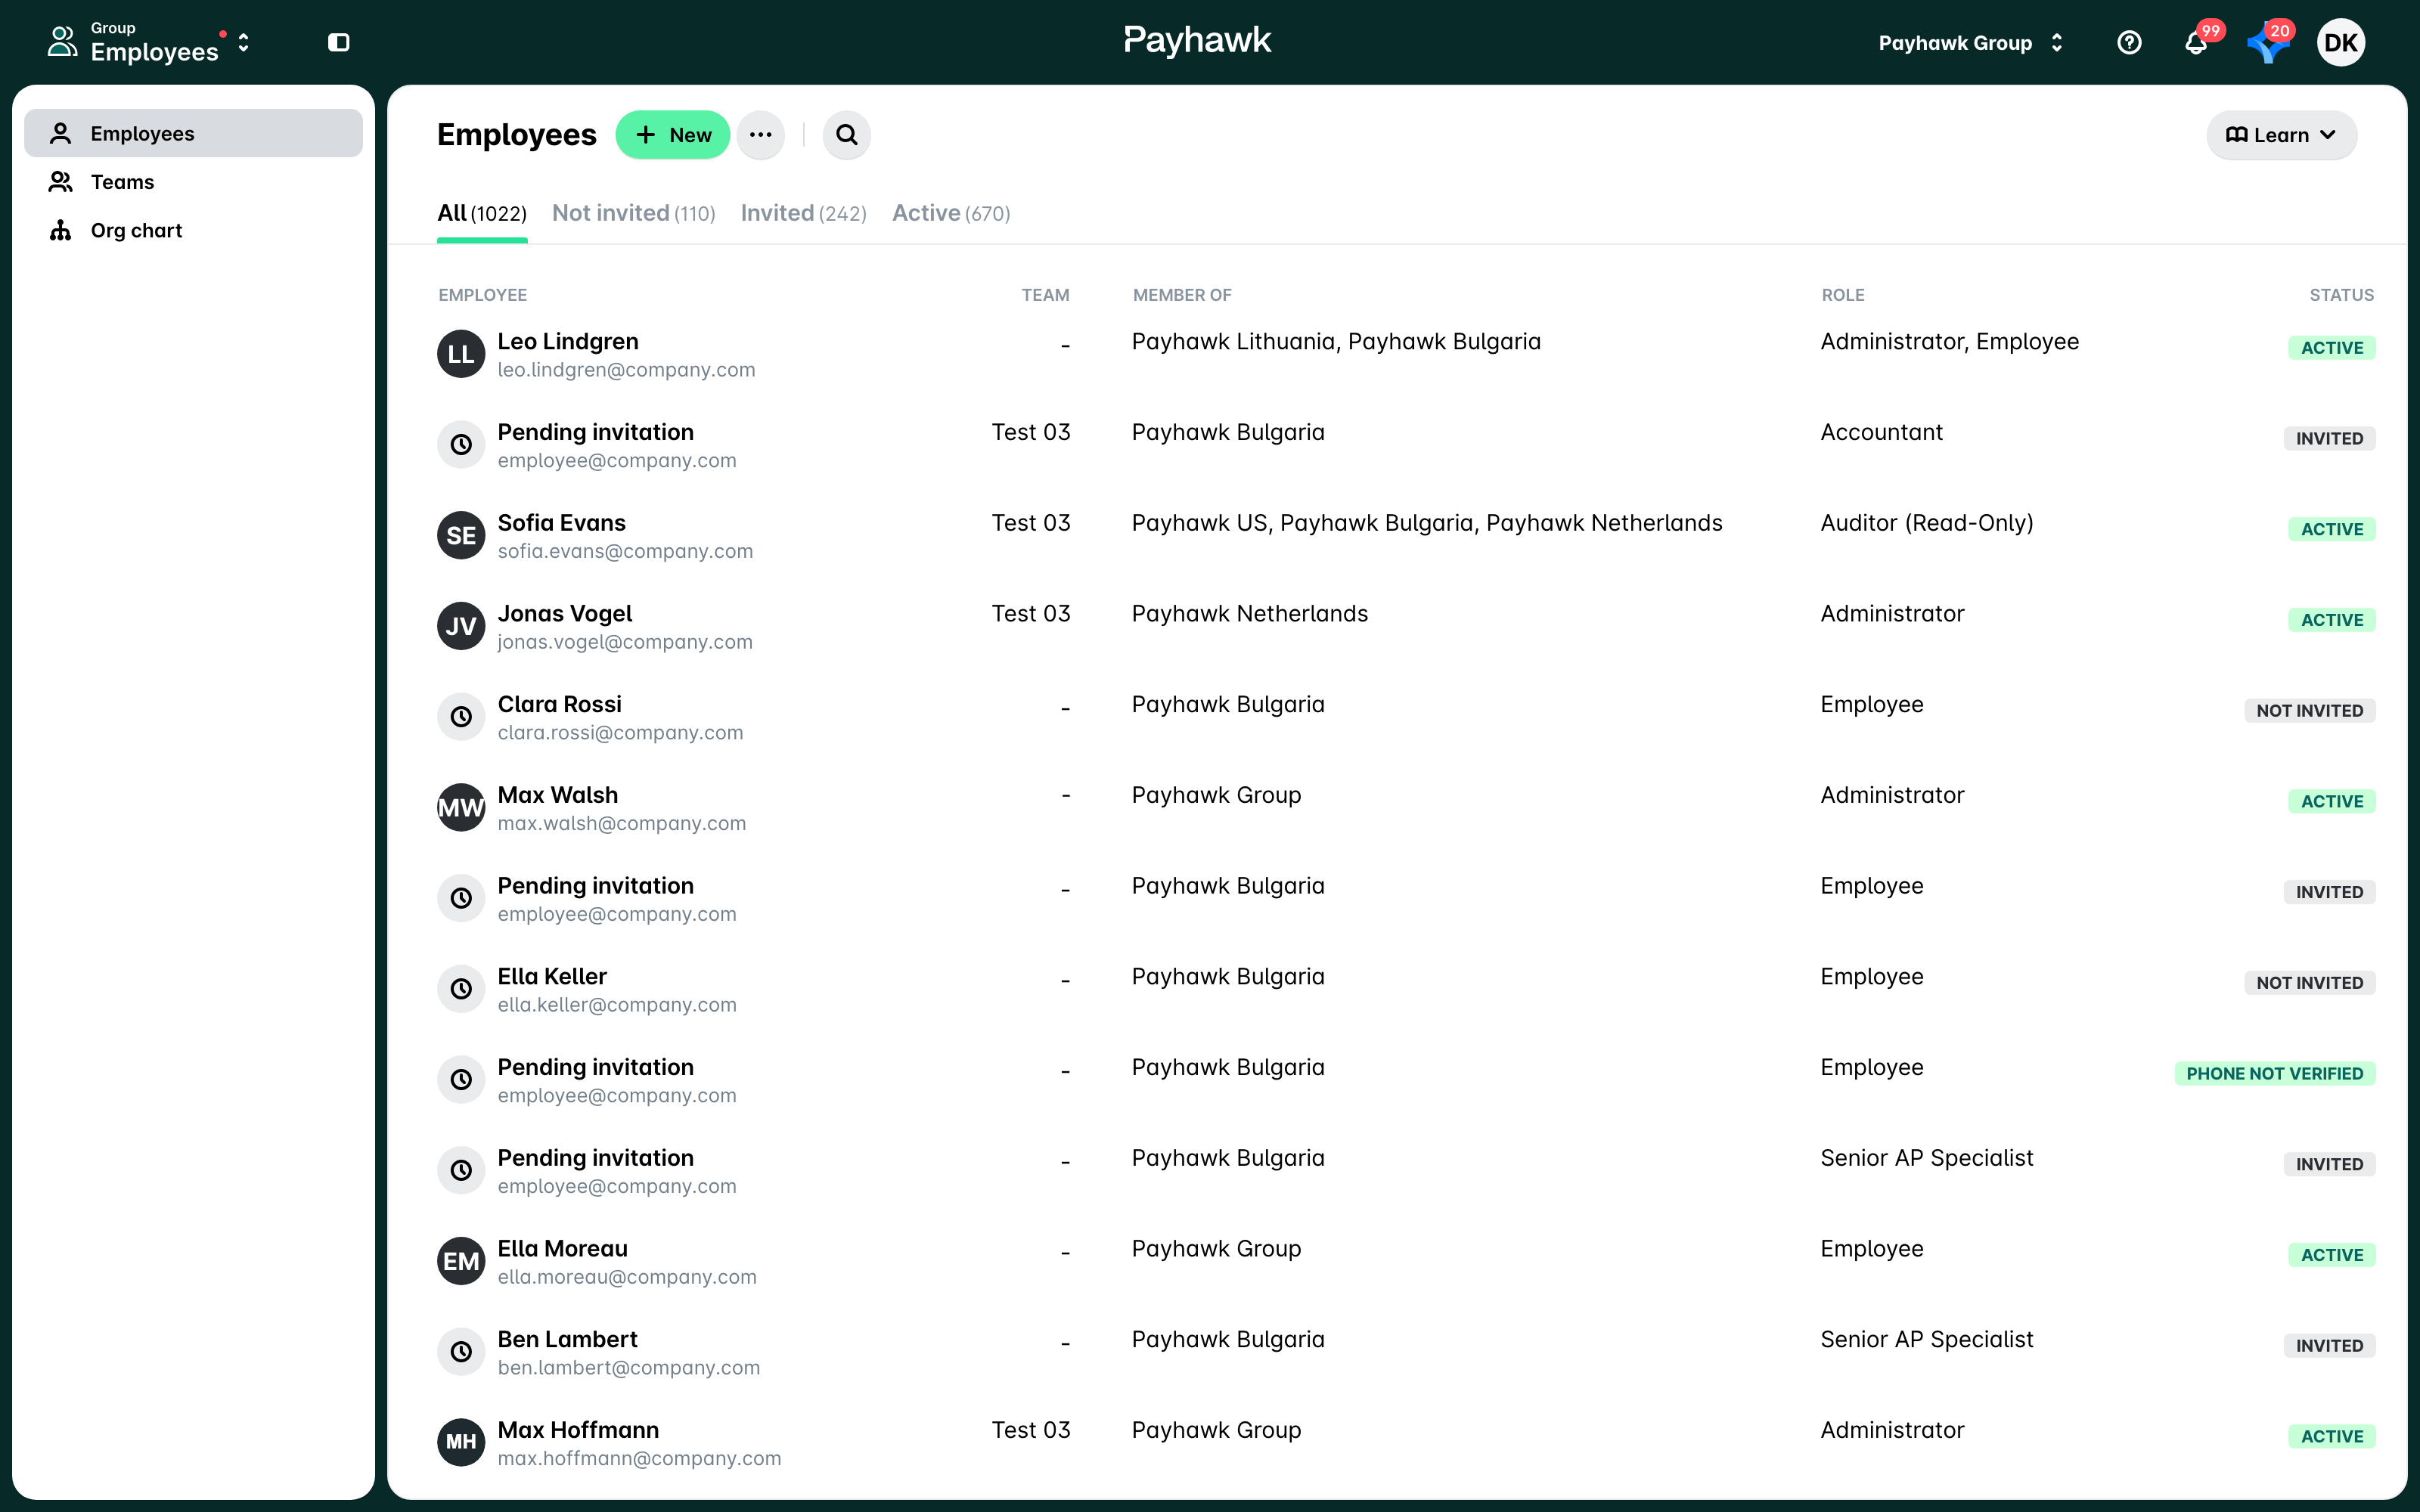
Task: Click the clock icon beside Clara Rossi
Action: pyautogui.click(x=461, y=717)
